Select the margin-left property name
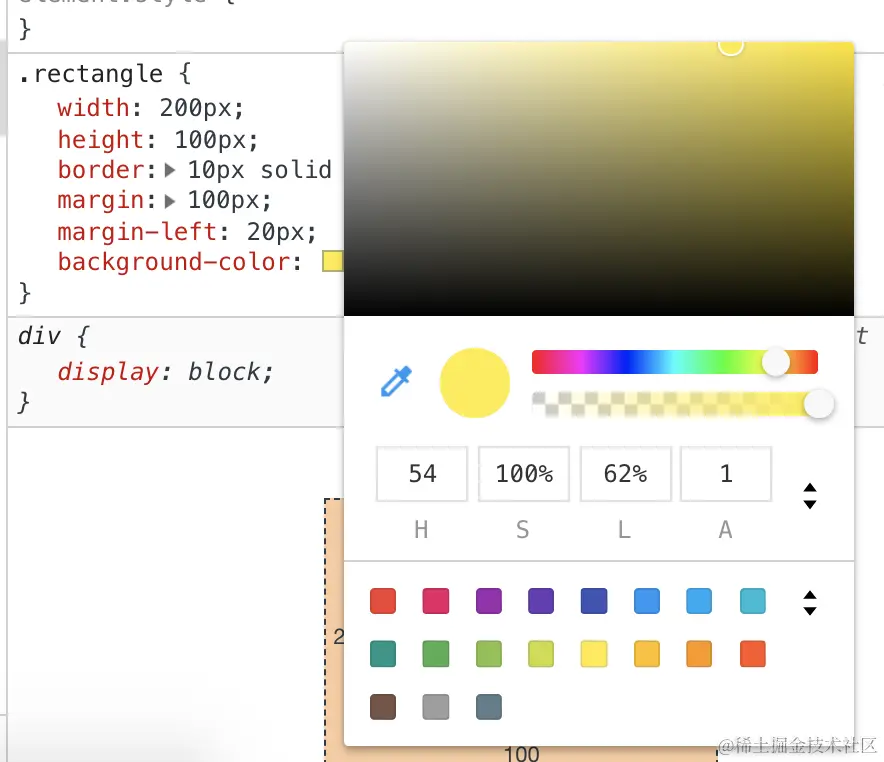This screenshot has width=884, height=762. click(x=137, y=232)
